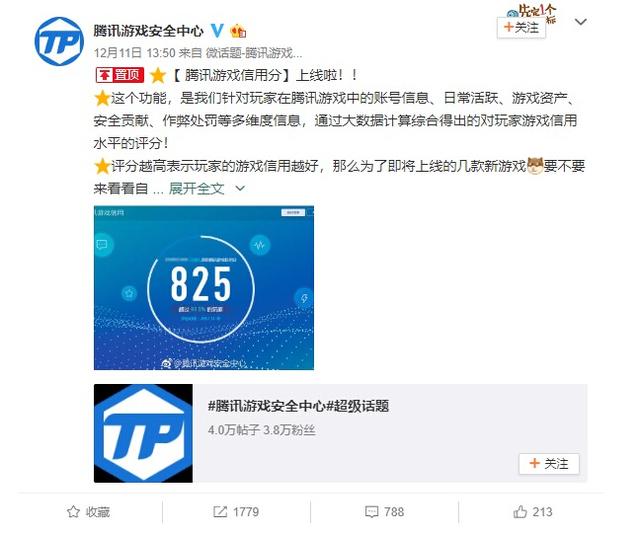Click the chevron next to 展开全文
This screenshot has height=536, width=640.
point(240,189)
